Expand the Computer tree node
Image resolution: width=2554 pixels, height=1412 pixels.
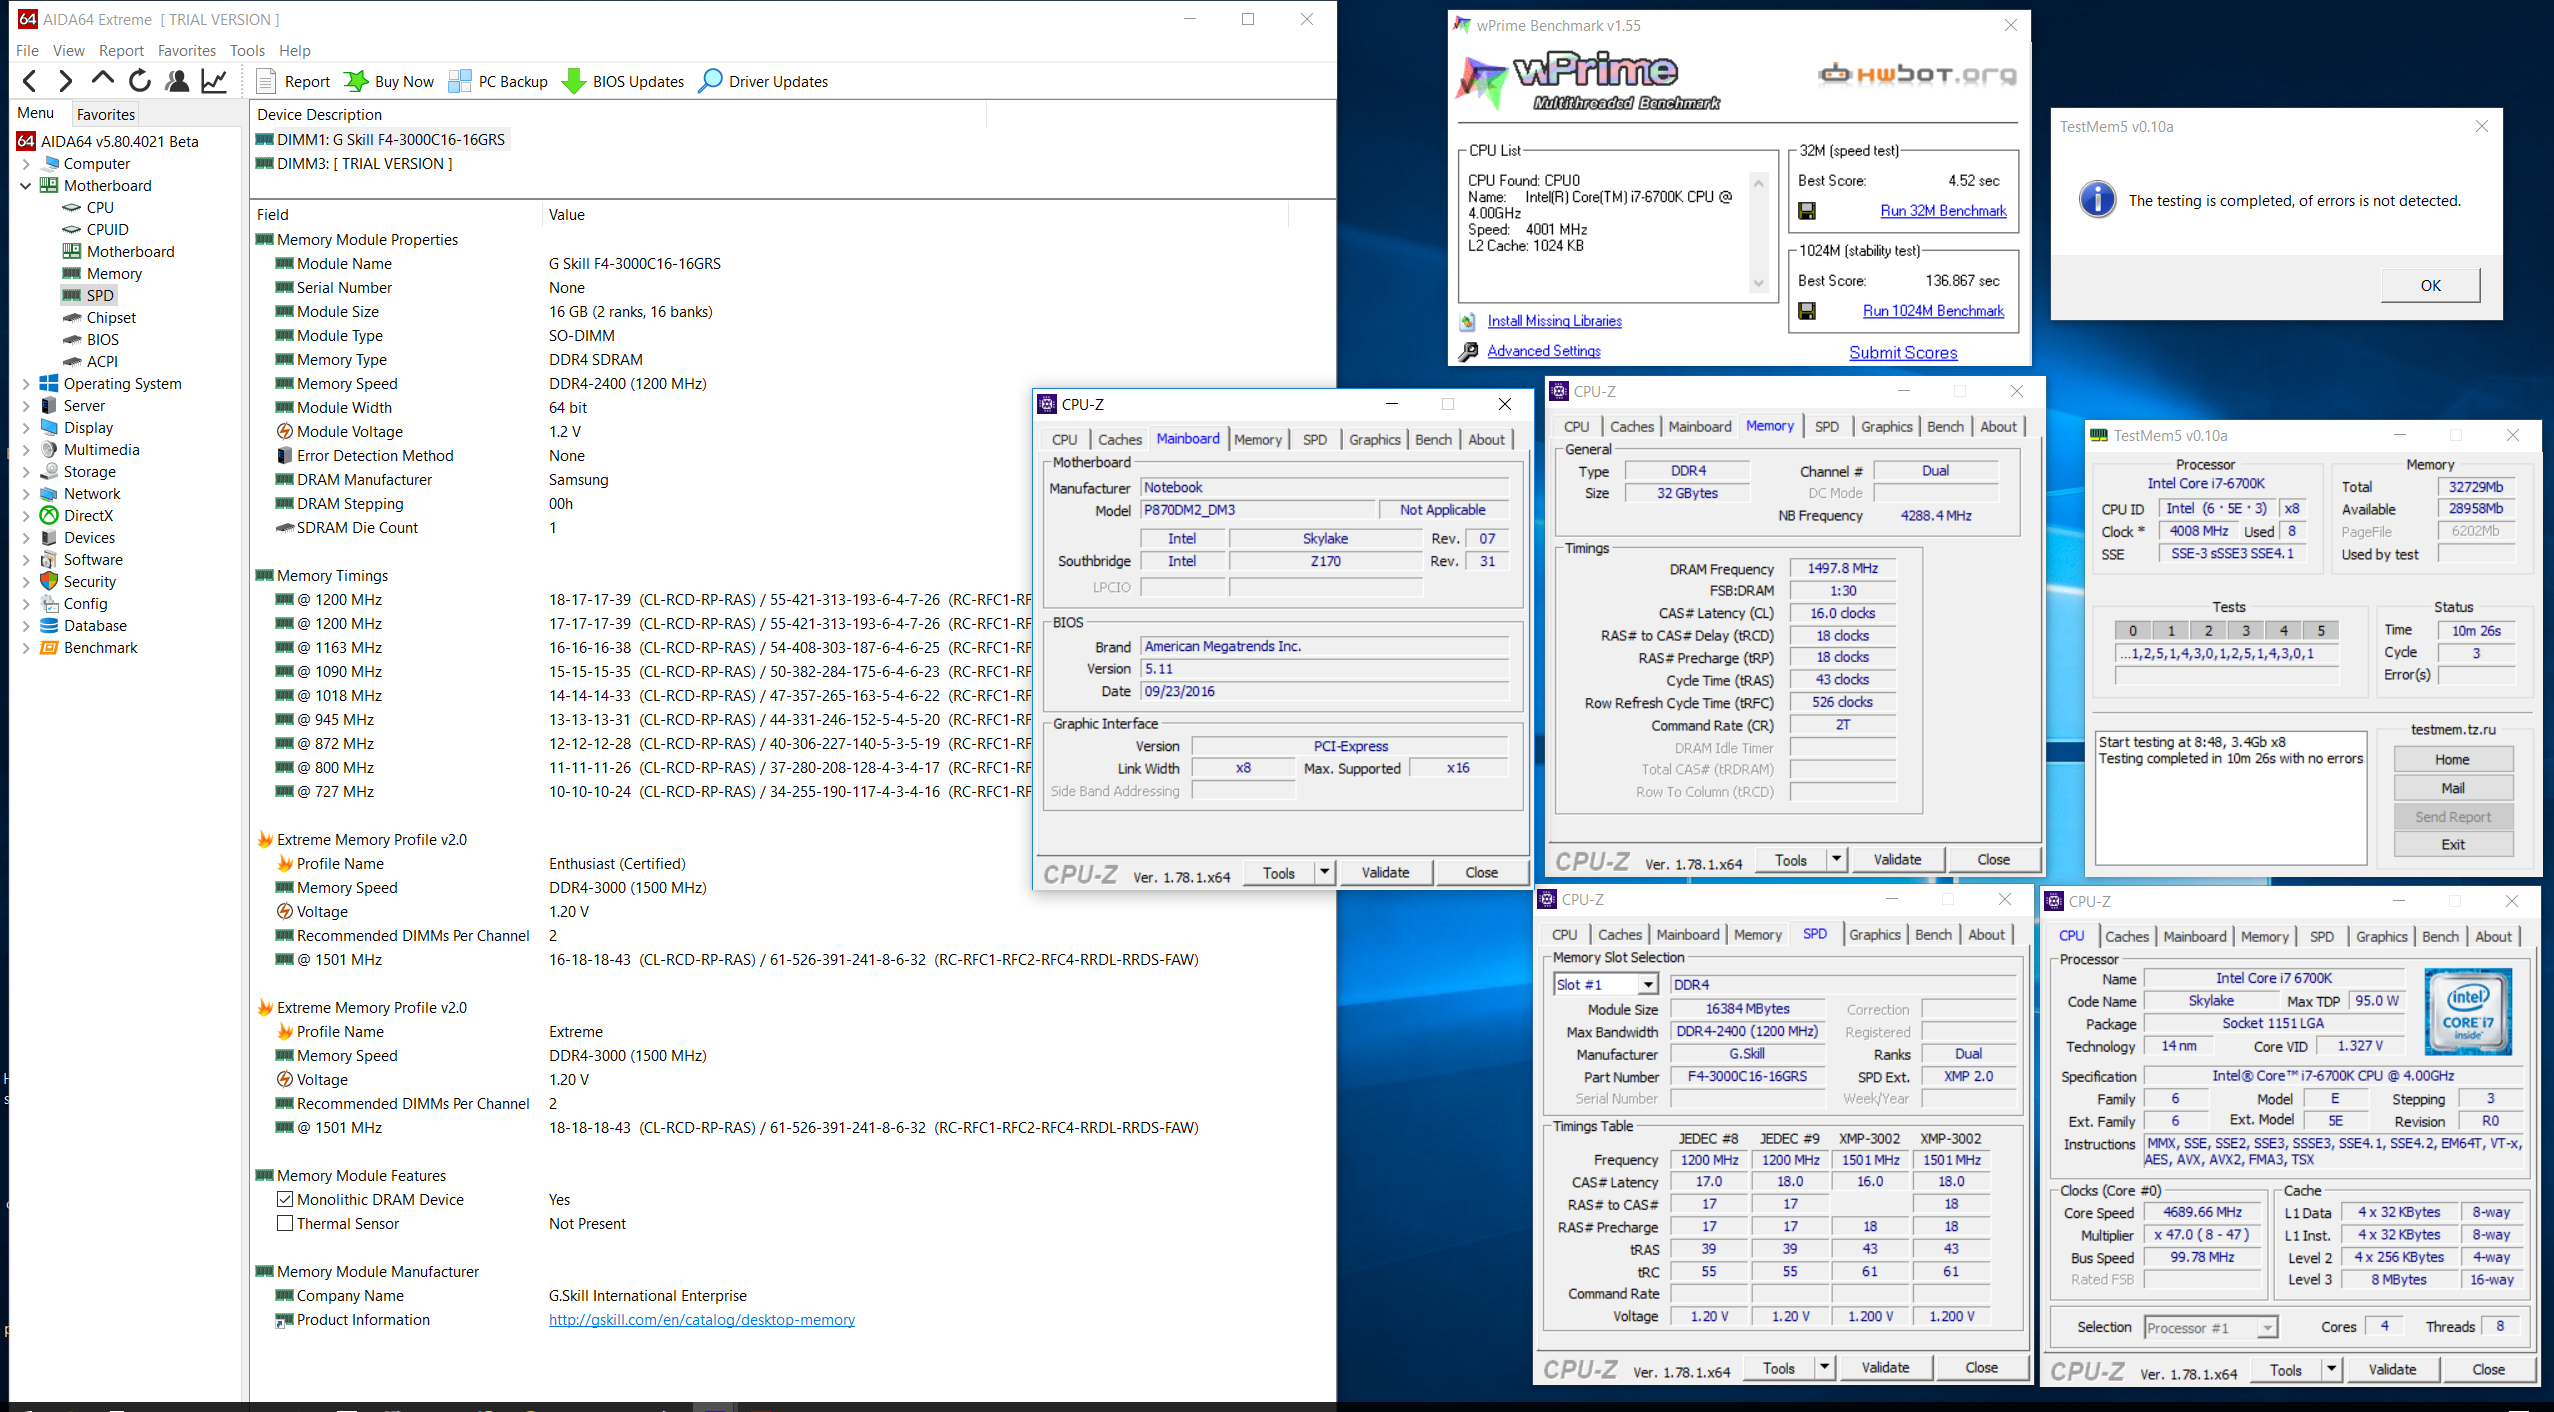26,164
